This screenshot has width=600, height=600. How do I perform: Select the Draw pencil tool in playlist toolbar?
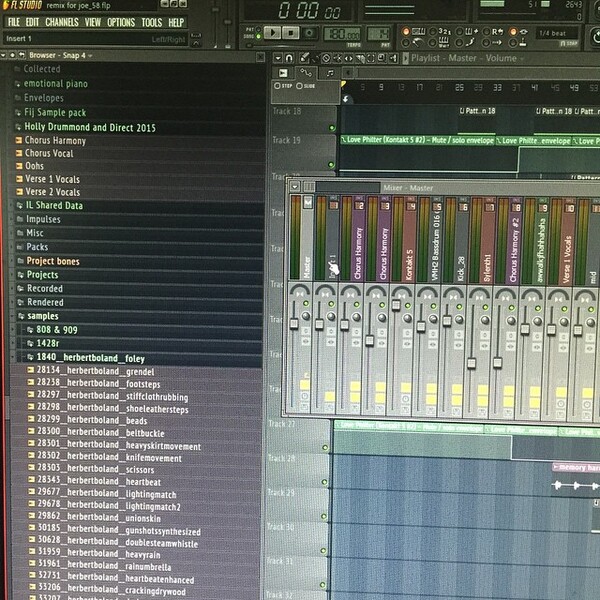pos(304,58)
